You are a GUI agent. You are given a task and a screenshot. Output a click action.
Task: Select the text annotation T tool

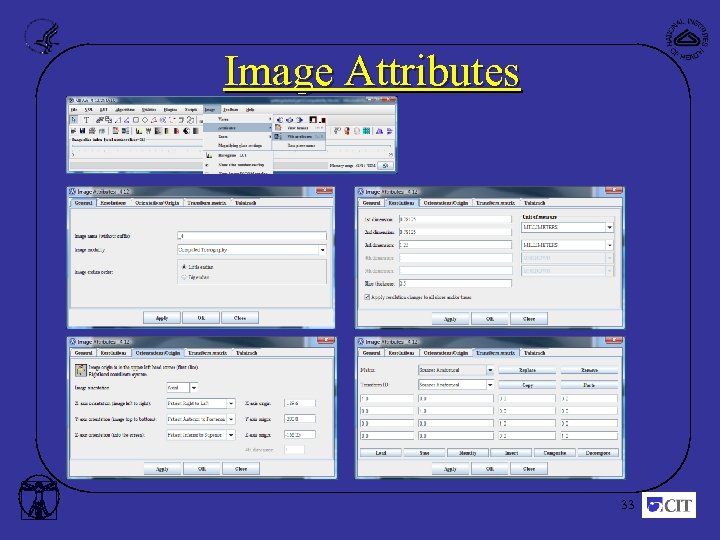86,120
